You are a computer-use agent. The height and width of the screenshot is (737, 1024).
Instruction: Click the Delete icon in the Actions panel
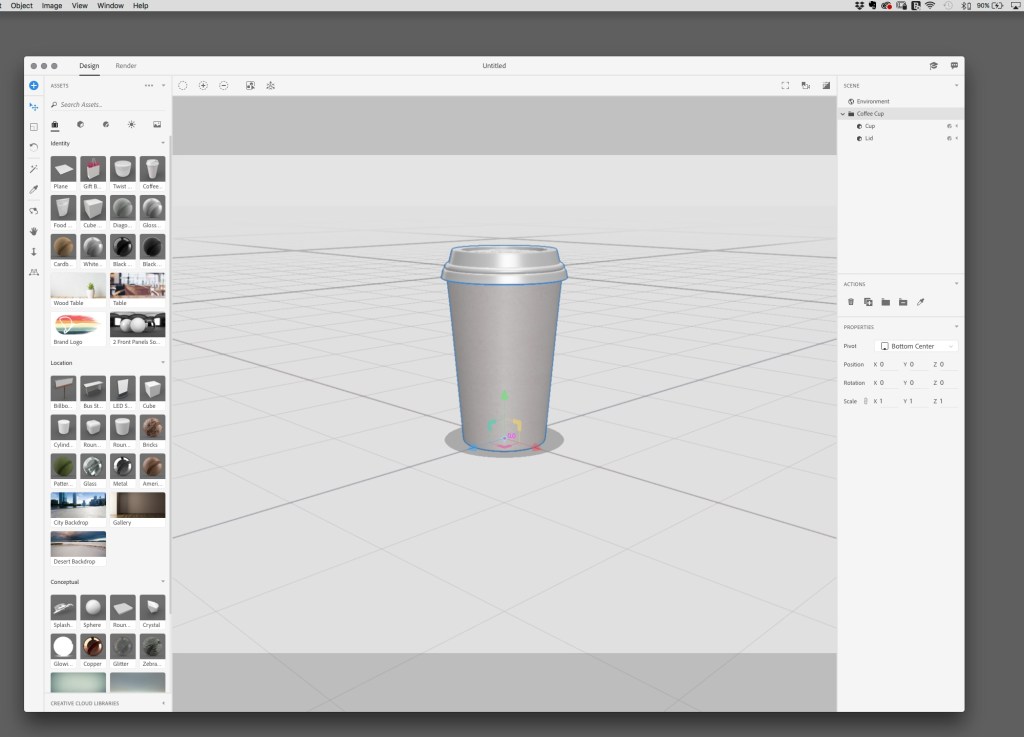pyautogui.click(x=851, y=301)
